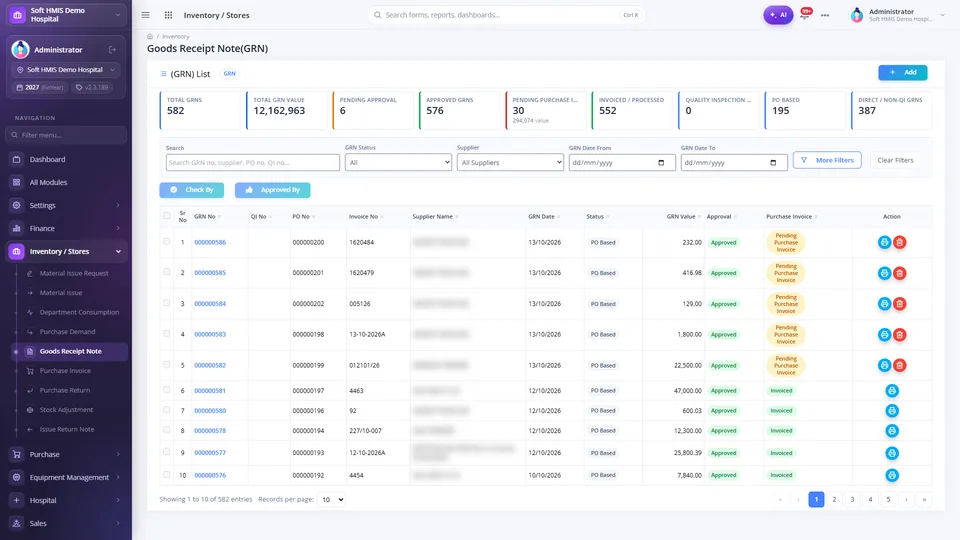
Task: Check the row checkbox for GRN 000000581
Action: pos(167,390)
